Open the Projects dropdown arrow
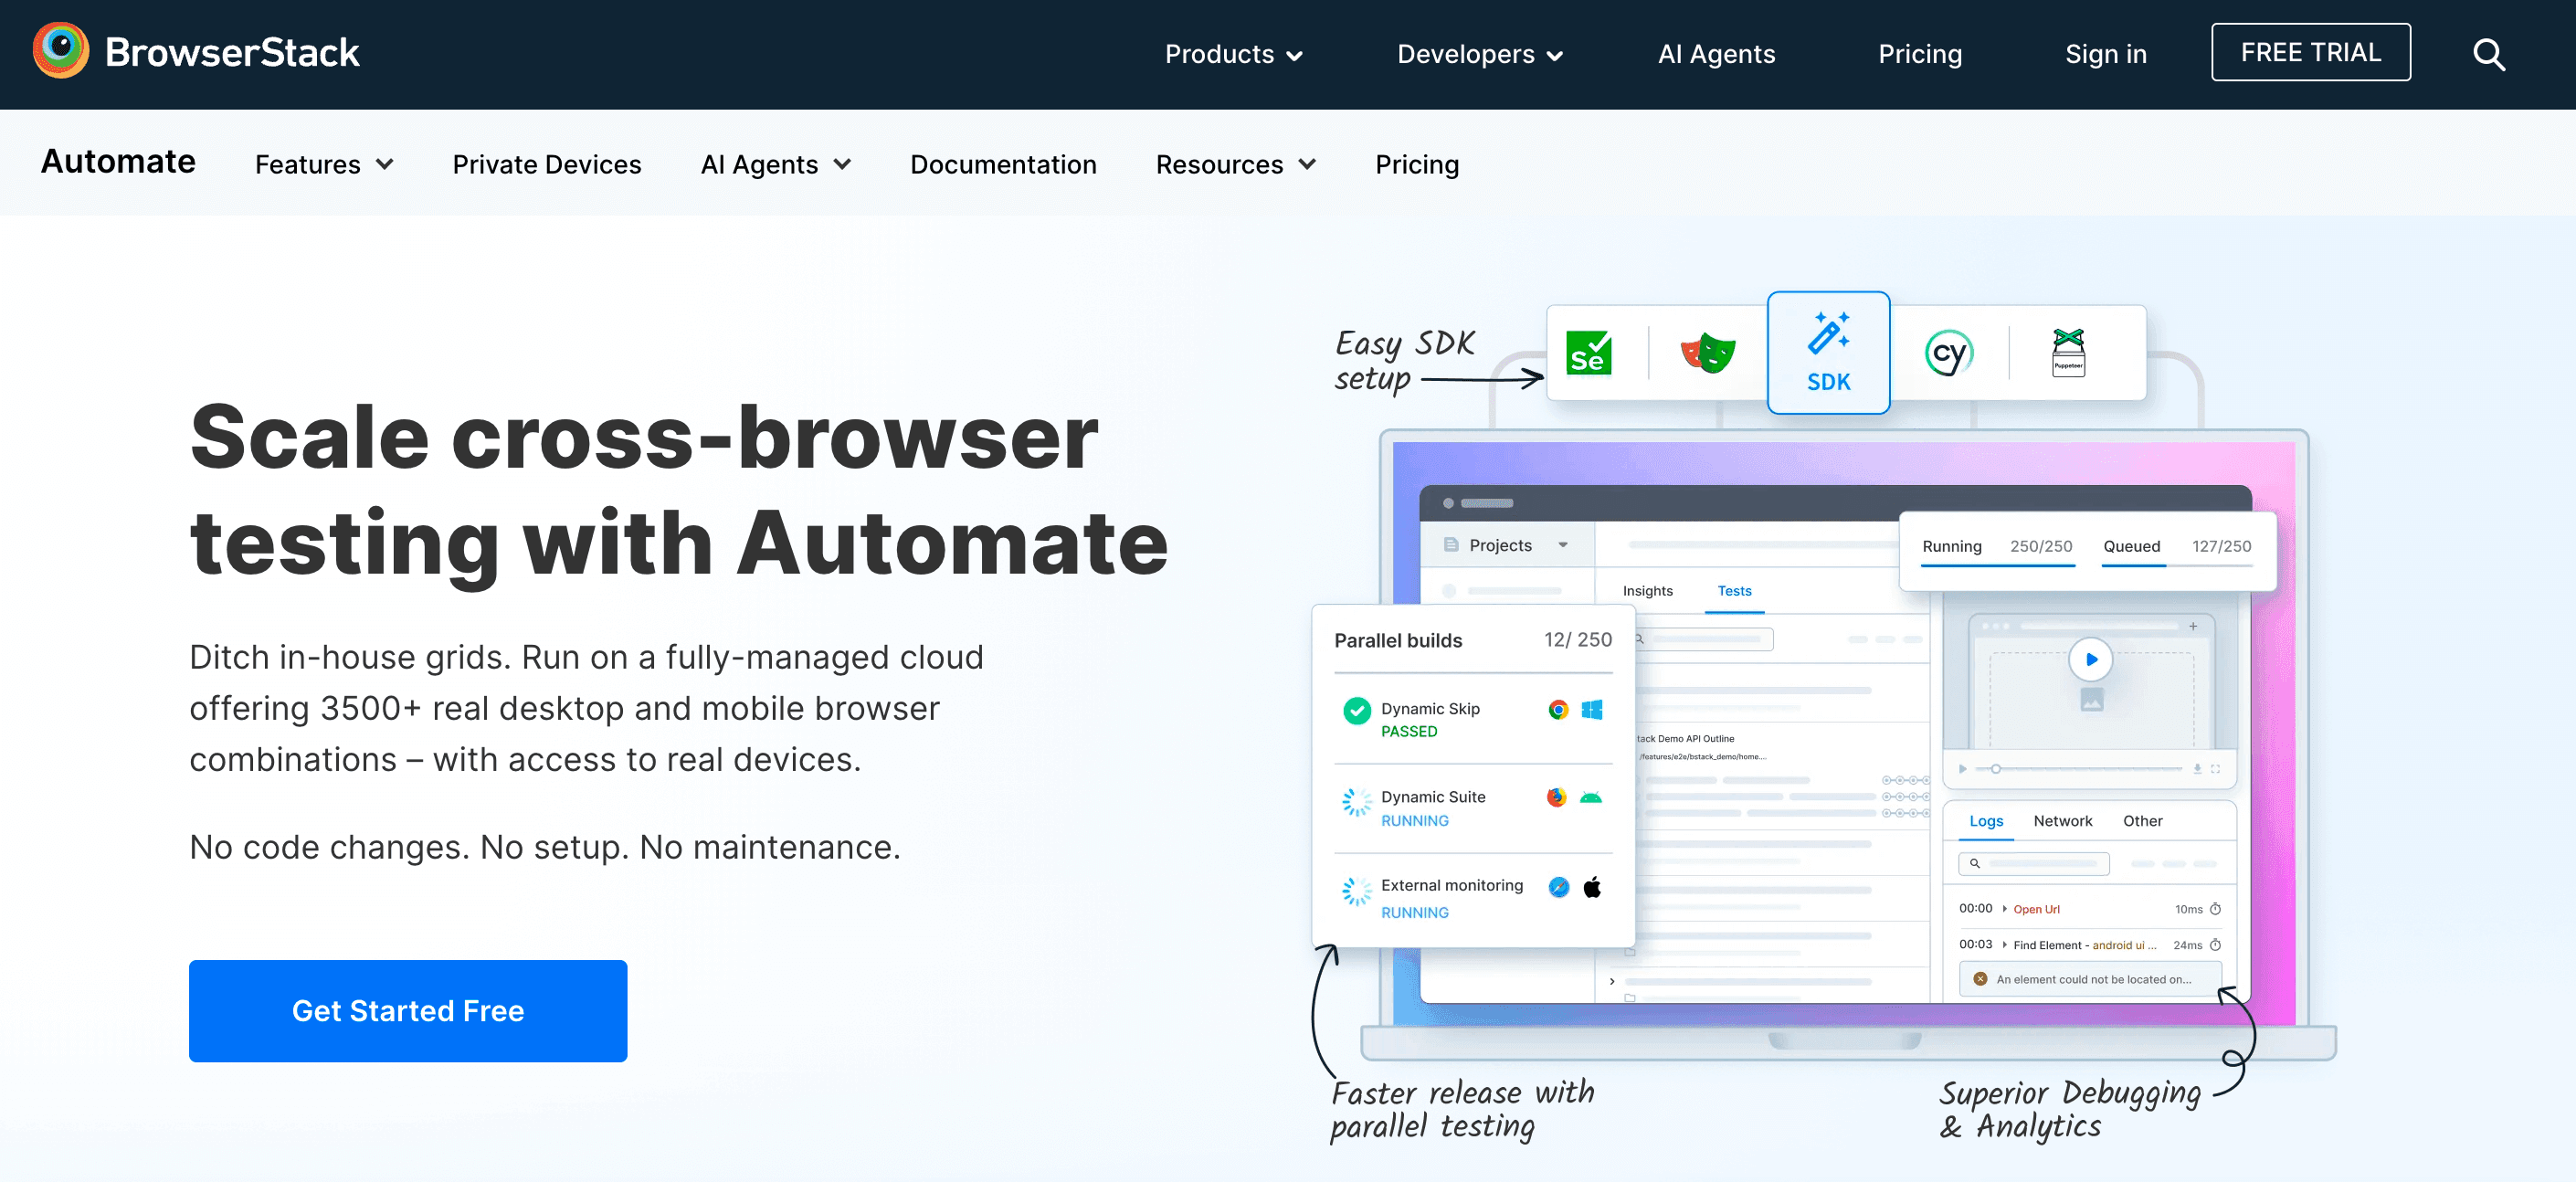The width and height of the screenshot is (2576, 1182). pos(1563,545)
